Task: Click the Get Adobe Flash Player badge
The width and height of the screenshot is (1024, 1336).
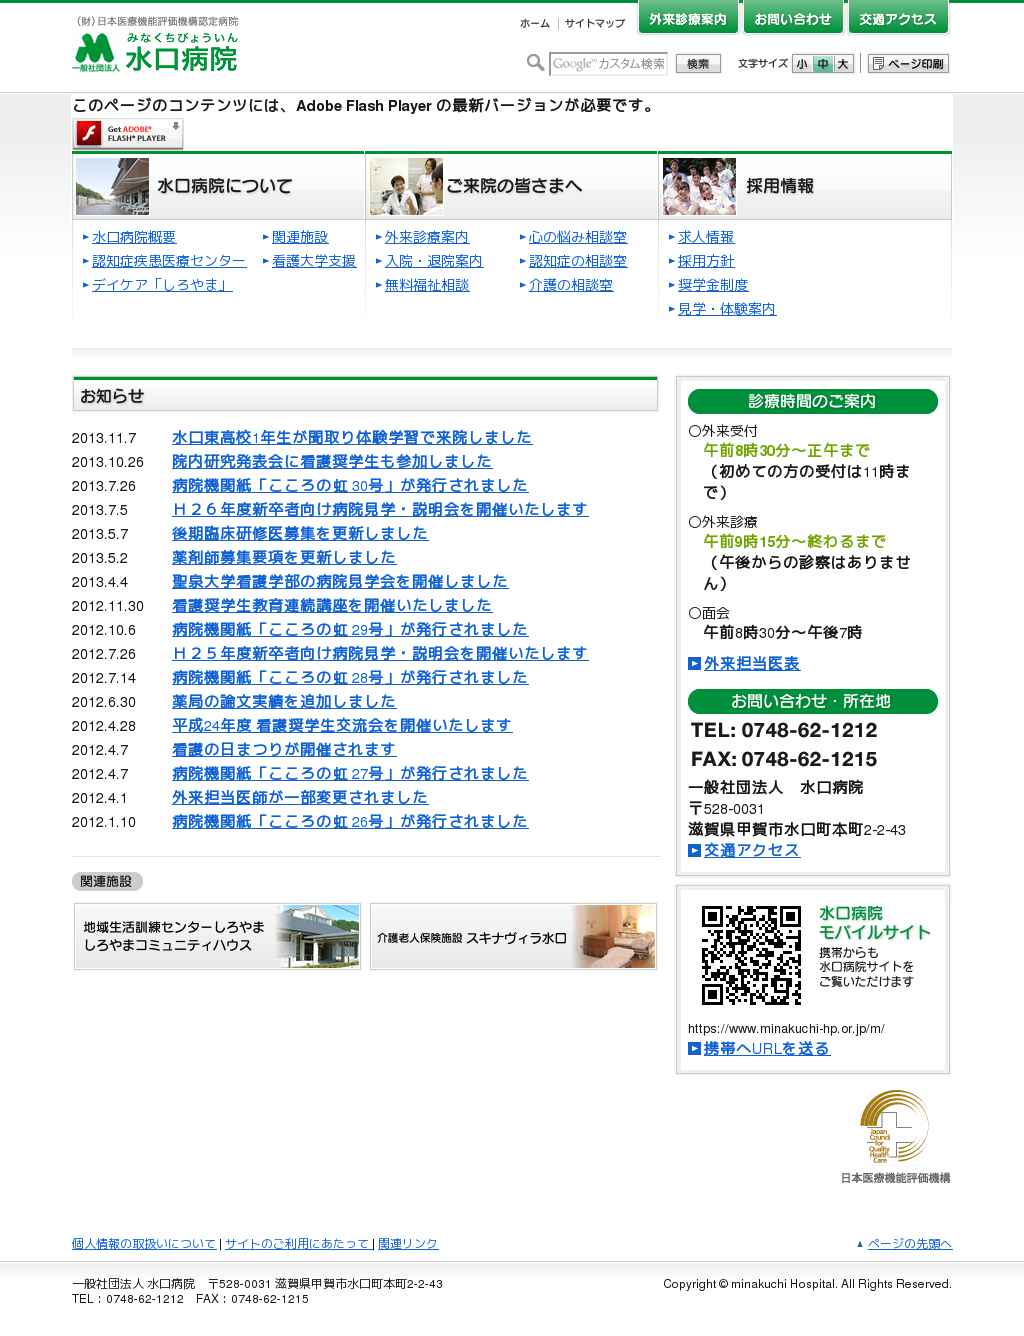Action: [x=127, y=133]
